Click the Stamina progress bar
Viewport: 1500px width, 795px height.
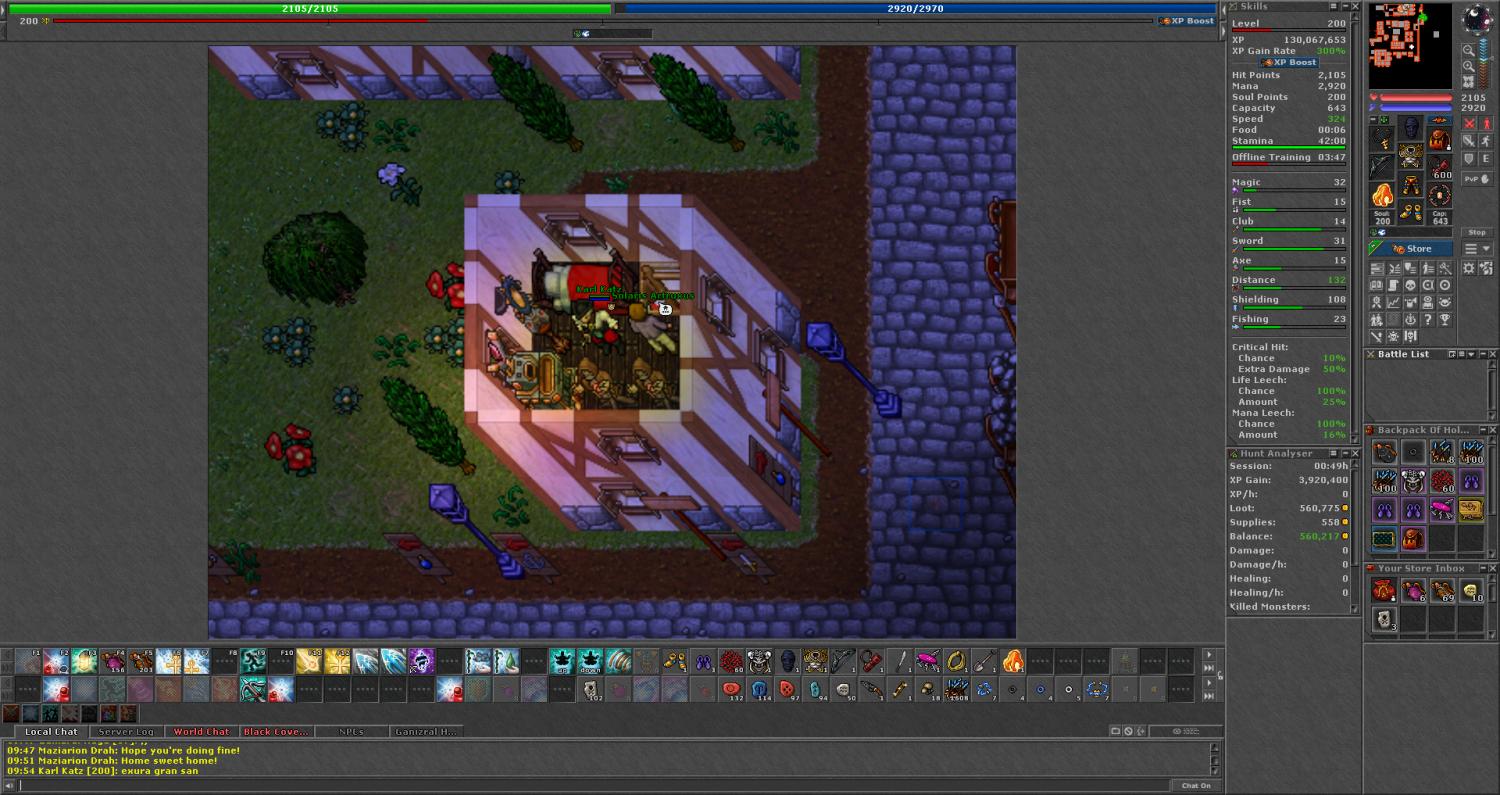pyautogui.click(x=1289, y=148)
